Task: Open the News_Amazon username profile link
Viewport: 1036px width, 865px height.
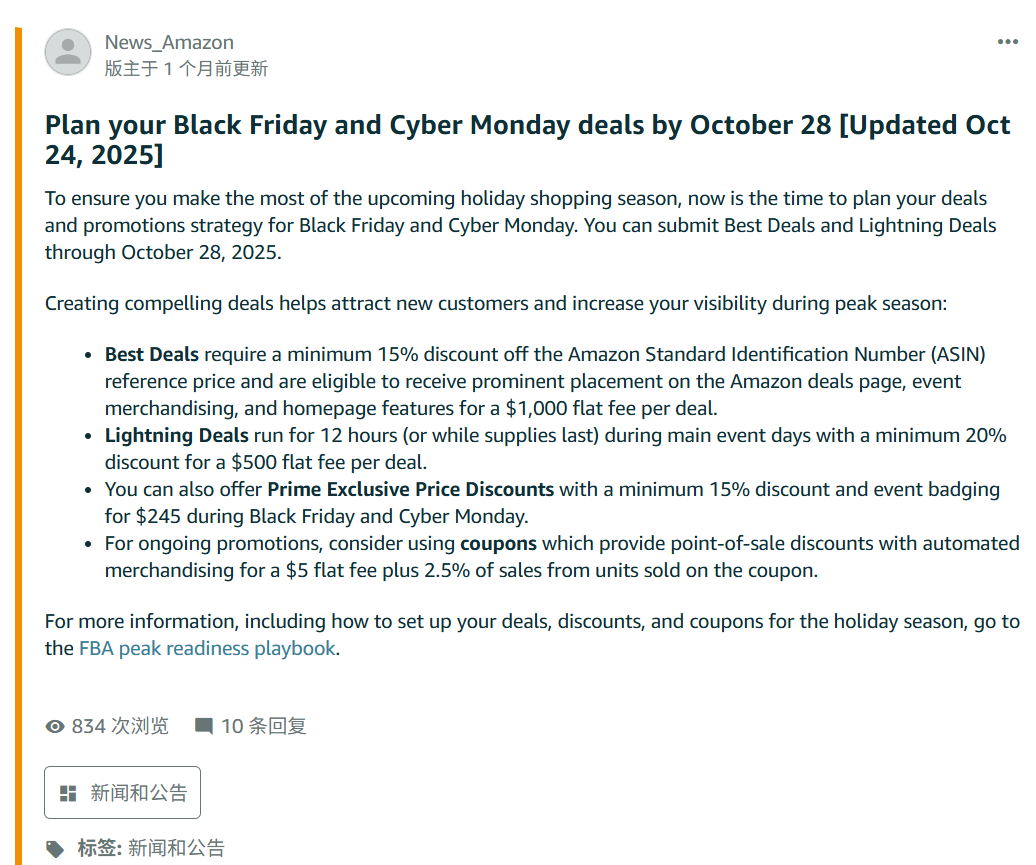Action: point(169,42)
